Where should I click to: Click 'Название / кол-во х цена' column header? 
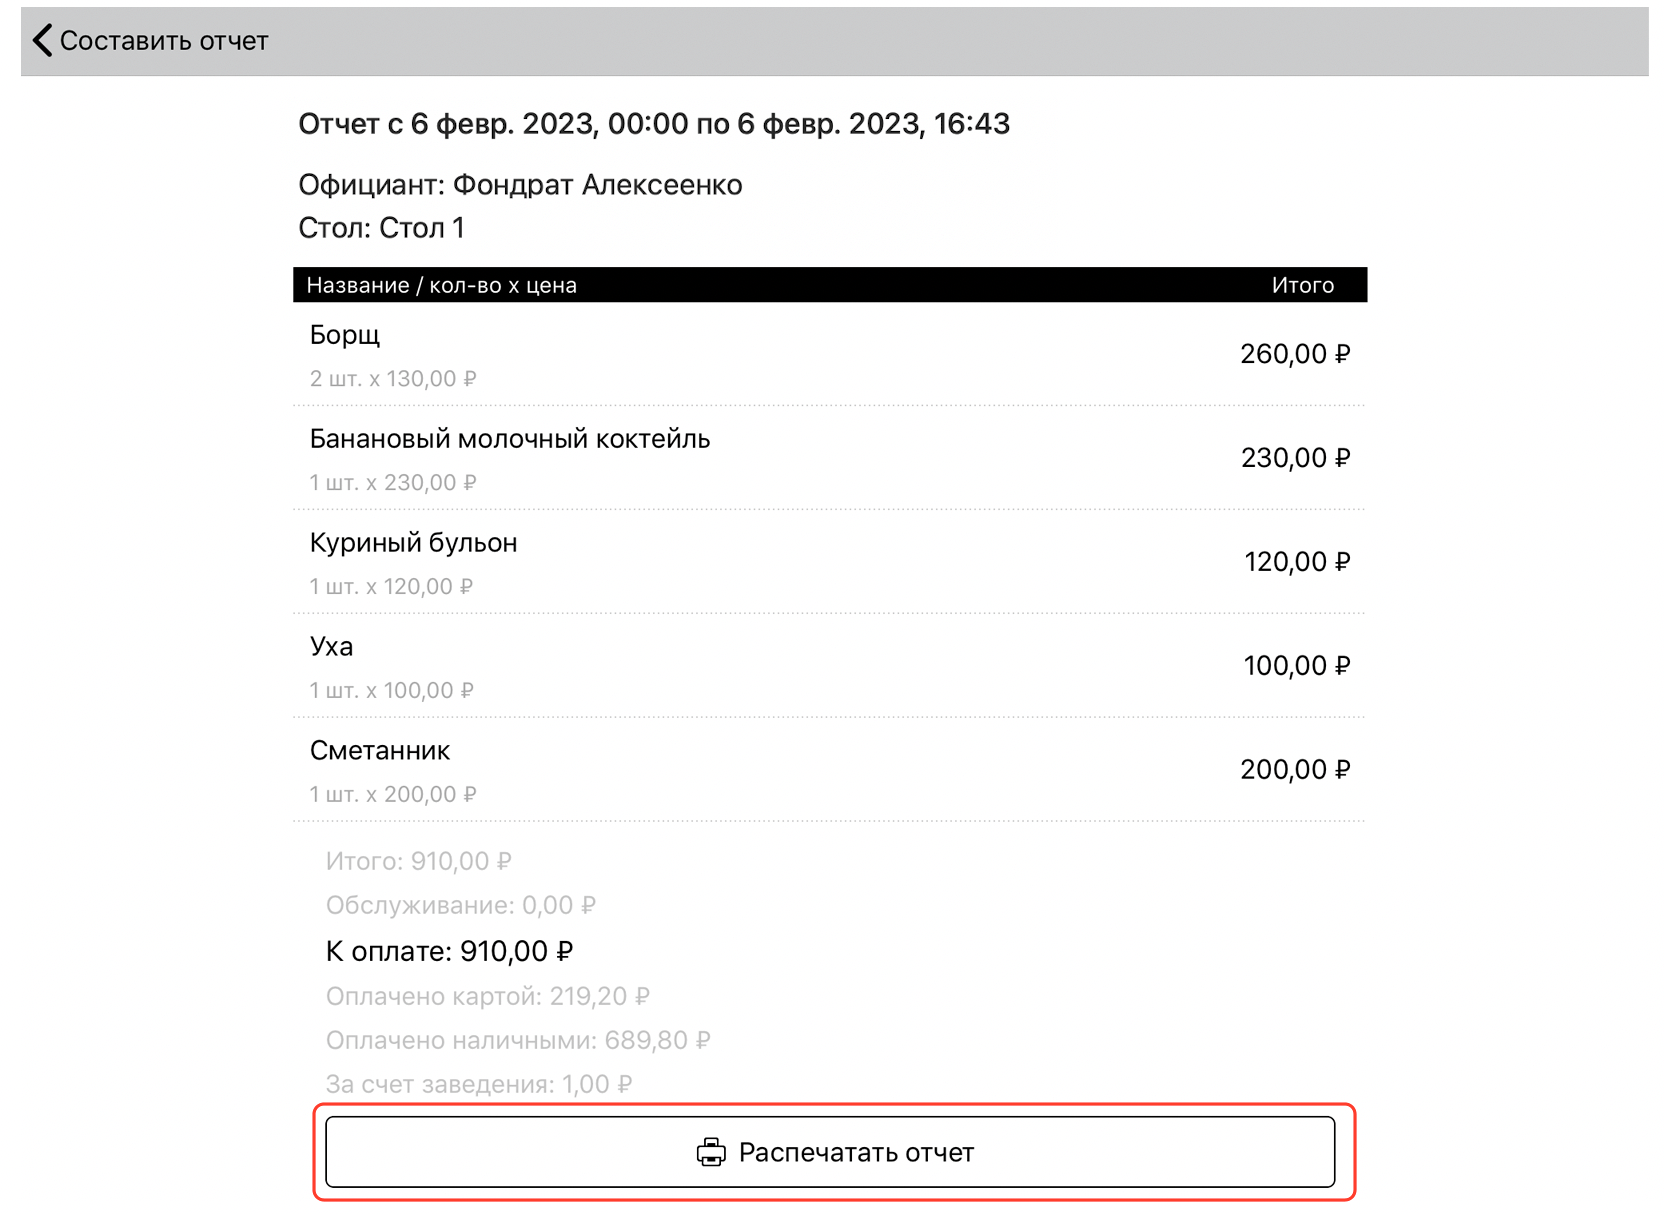pyautogui.click(x=441, y=285)
